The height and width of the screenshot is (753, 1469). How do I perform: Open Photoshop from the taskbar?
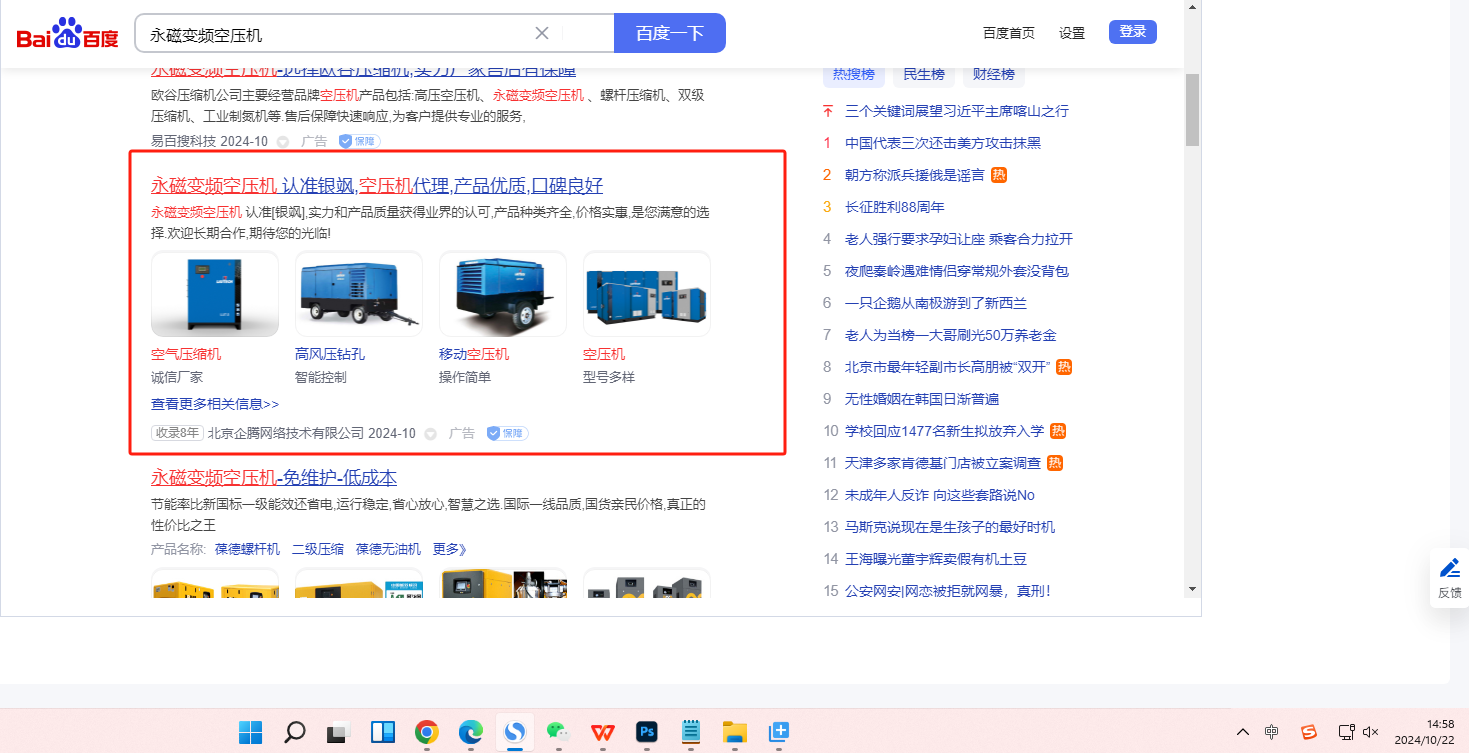647,732
